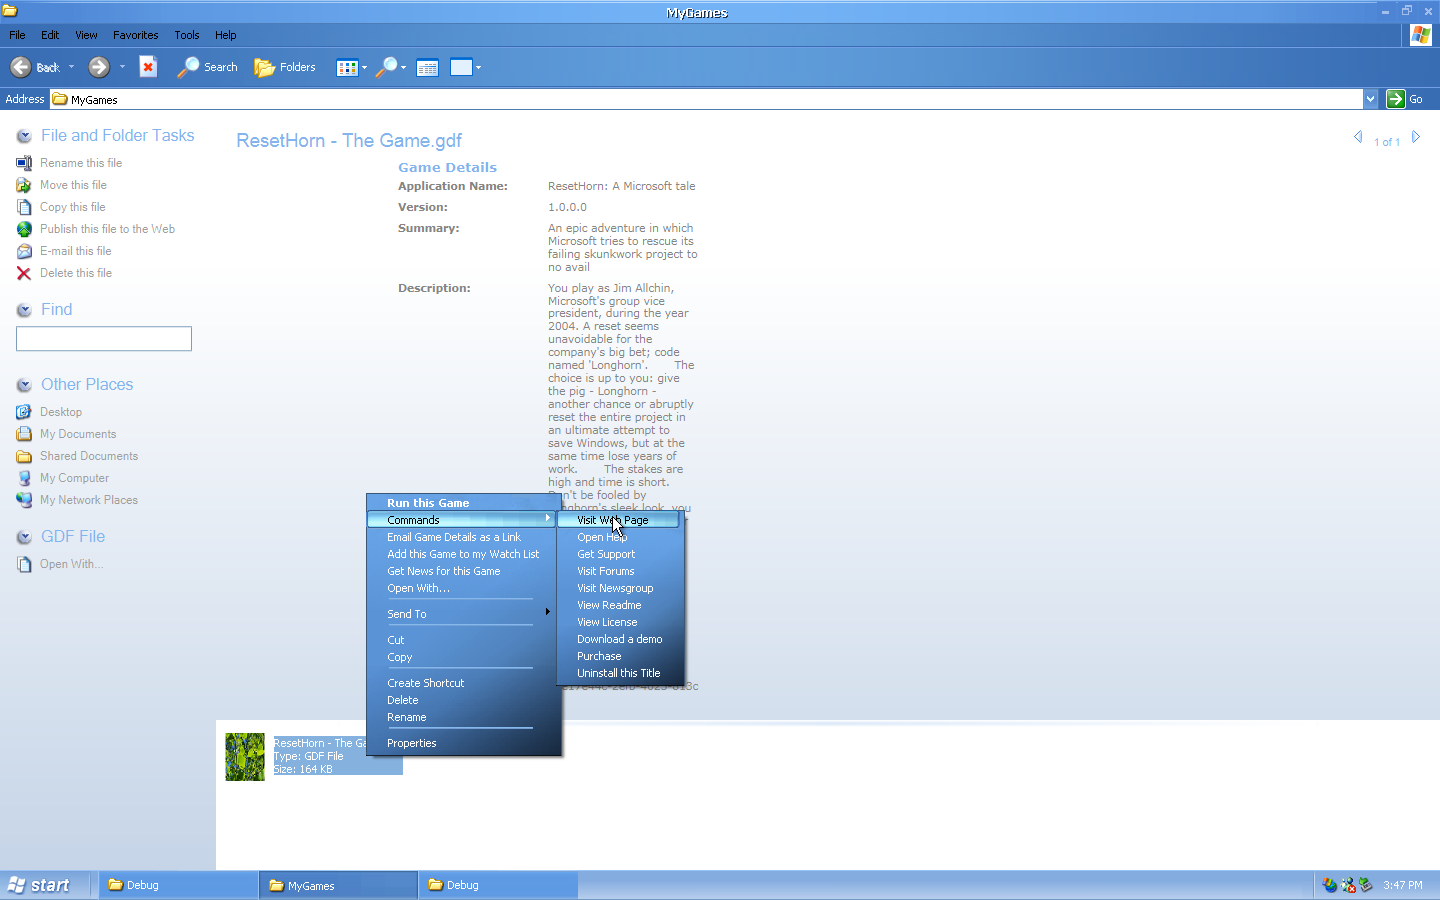
Task: Click the preview pane layout icon
Action: (x=461, y=68)
